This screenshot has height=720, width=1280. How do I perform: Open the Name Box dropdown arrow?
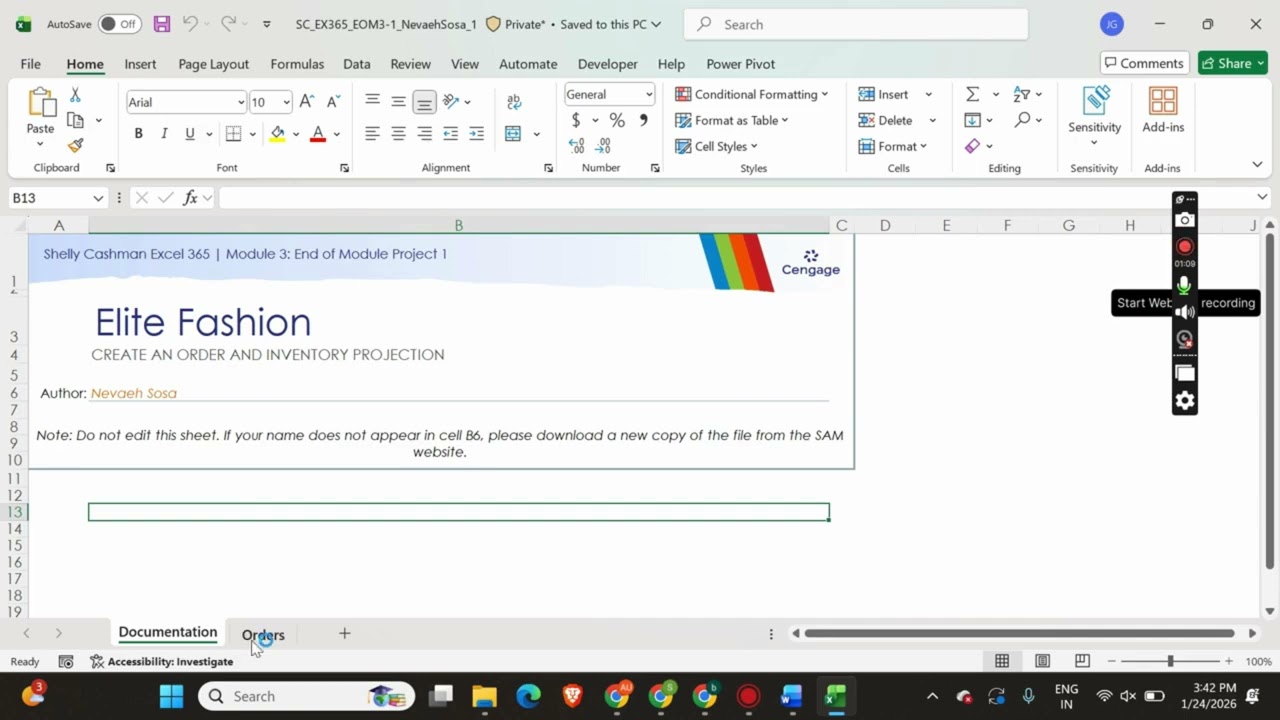pos(98,198)
